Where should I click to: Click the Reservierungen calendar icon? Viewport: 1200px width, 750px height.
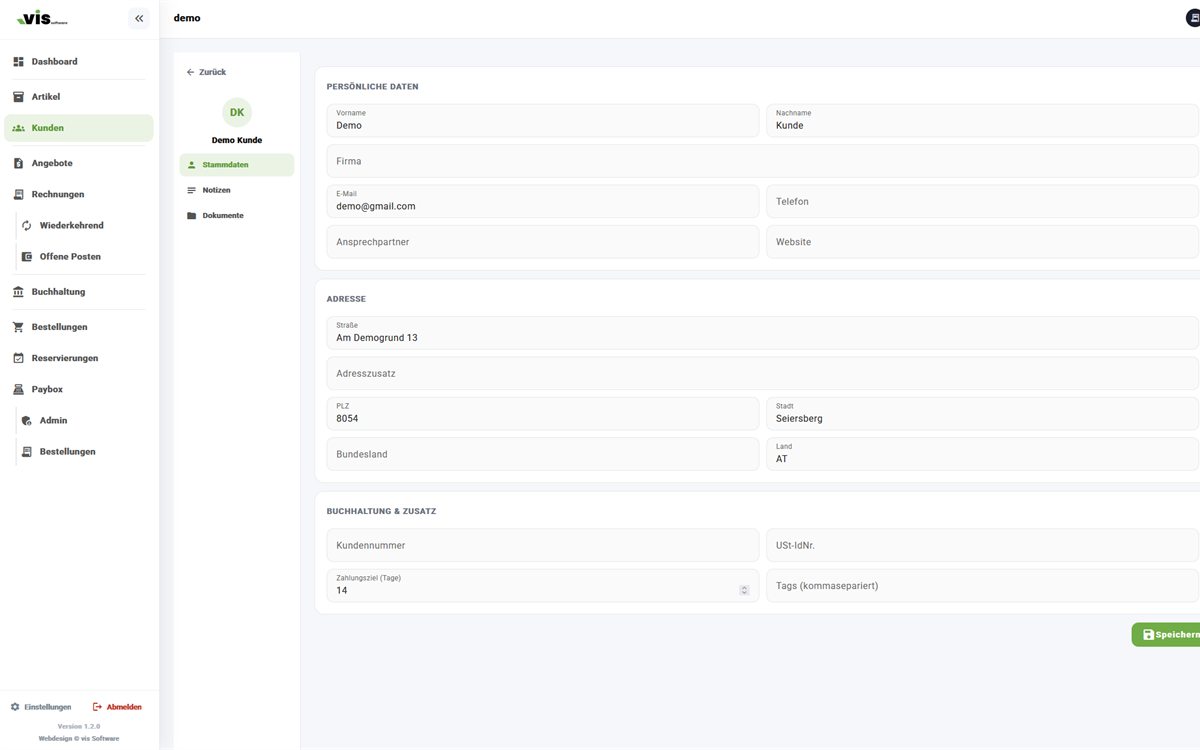click(18, 358)
